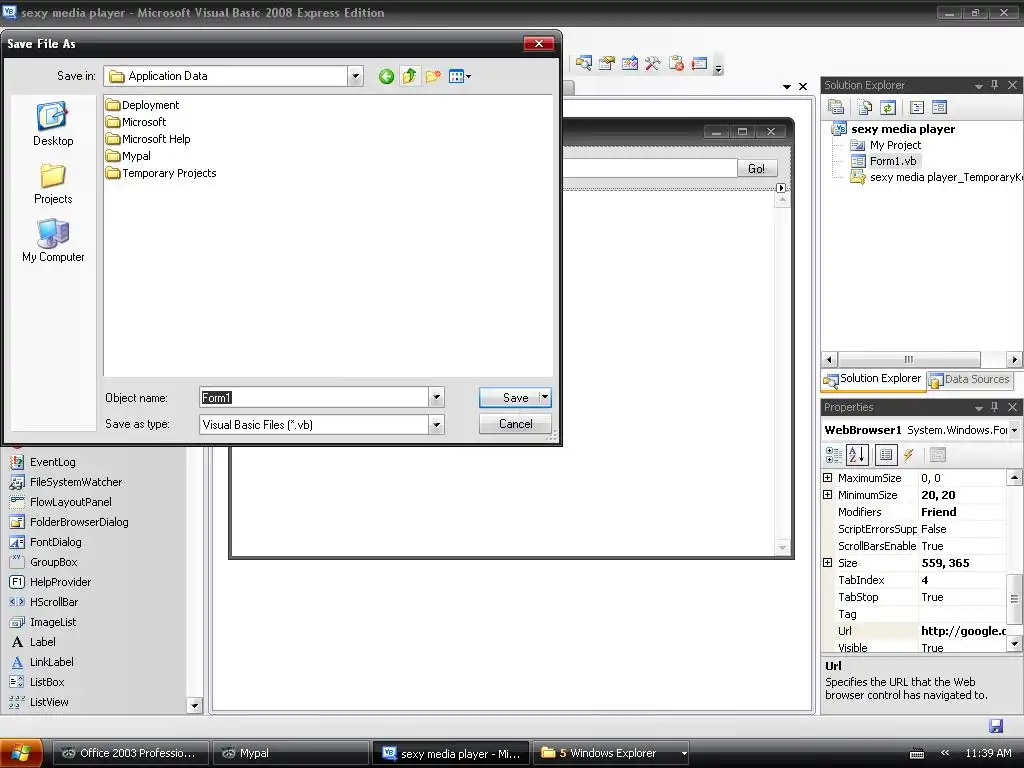Open the Windows Start button
The height and width of the screenshot is (768, 1024).
pyautogui.click(x=21, y=753)
